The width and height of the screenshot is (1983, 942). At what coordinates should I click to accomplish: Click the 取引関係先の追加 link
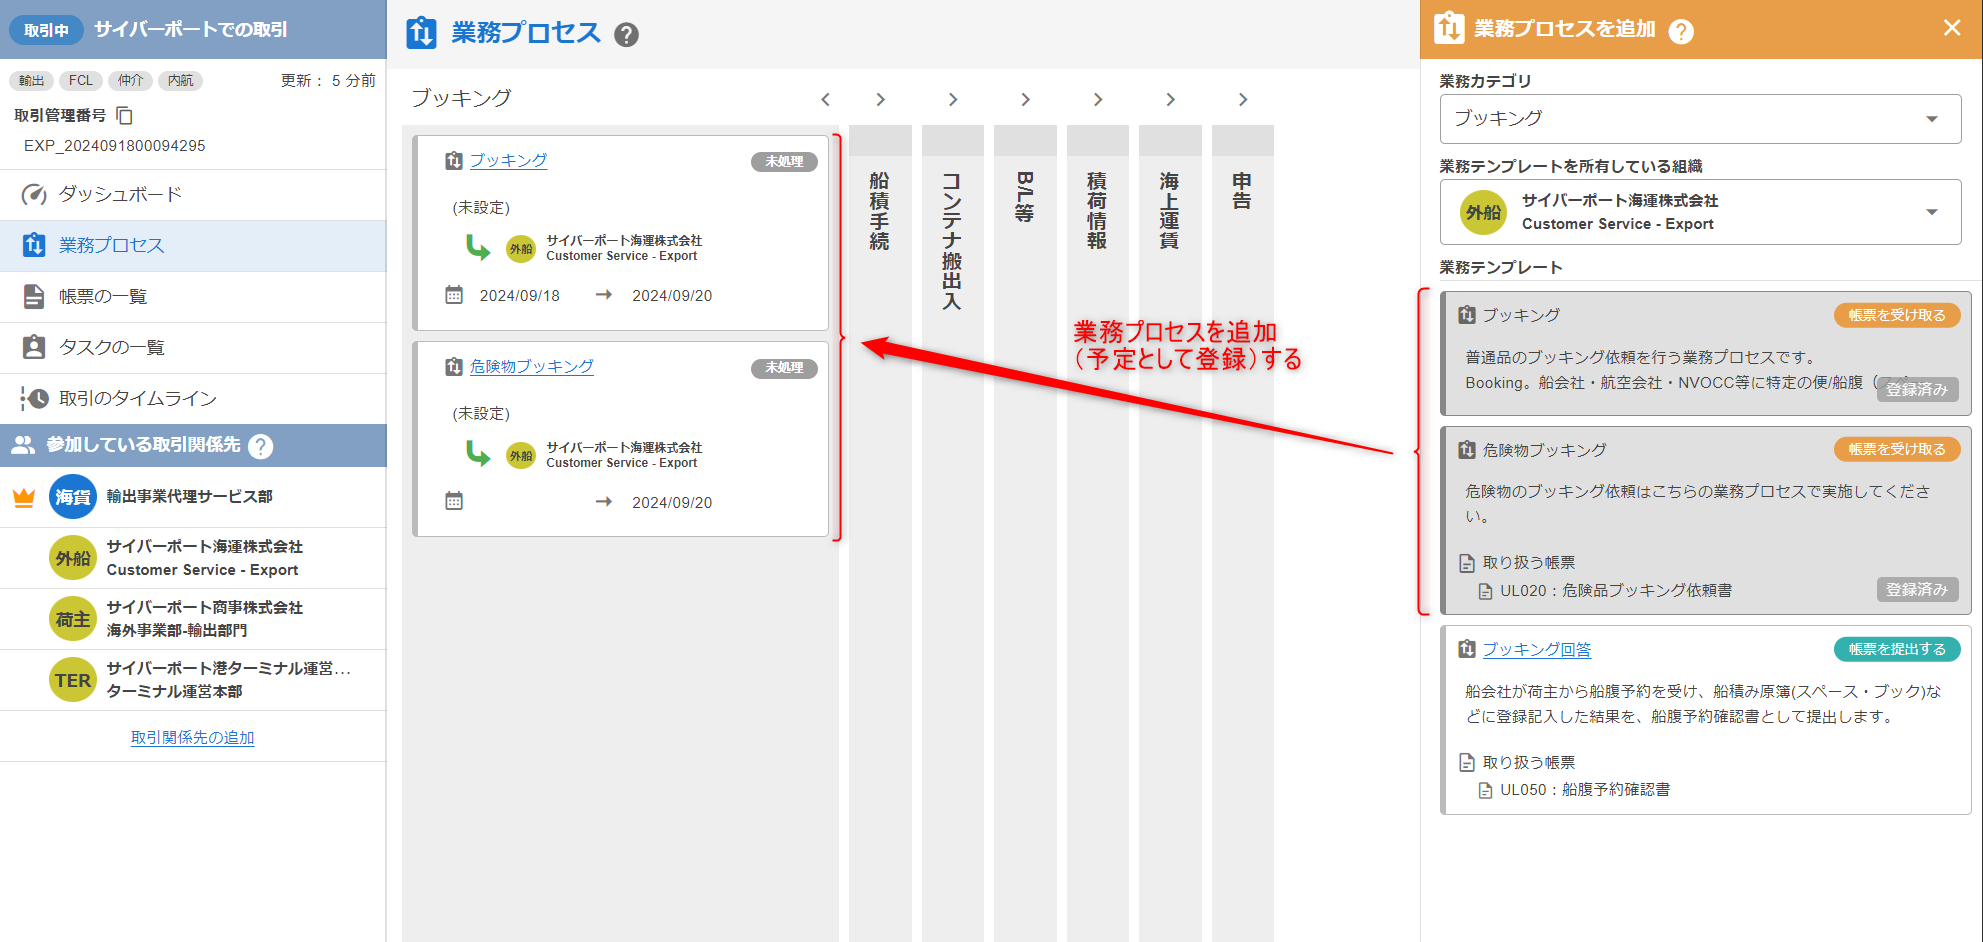point(193,738)
